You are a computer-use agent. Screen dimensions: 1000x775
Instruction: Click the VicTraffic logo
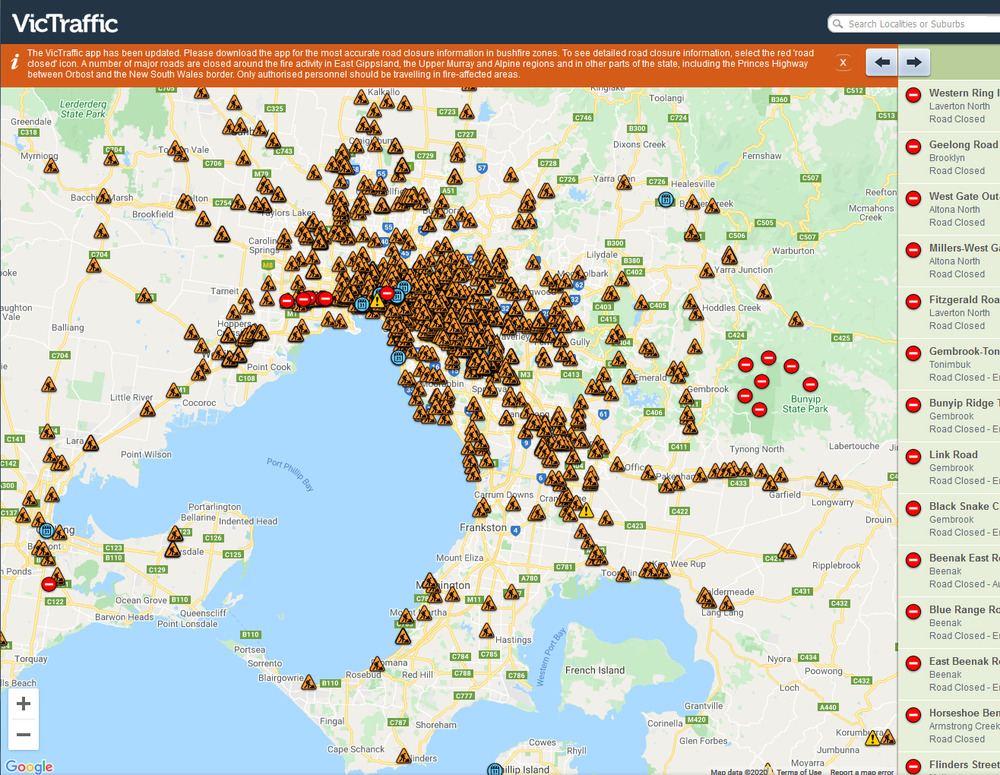65,23
